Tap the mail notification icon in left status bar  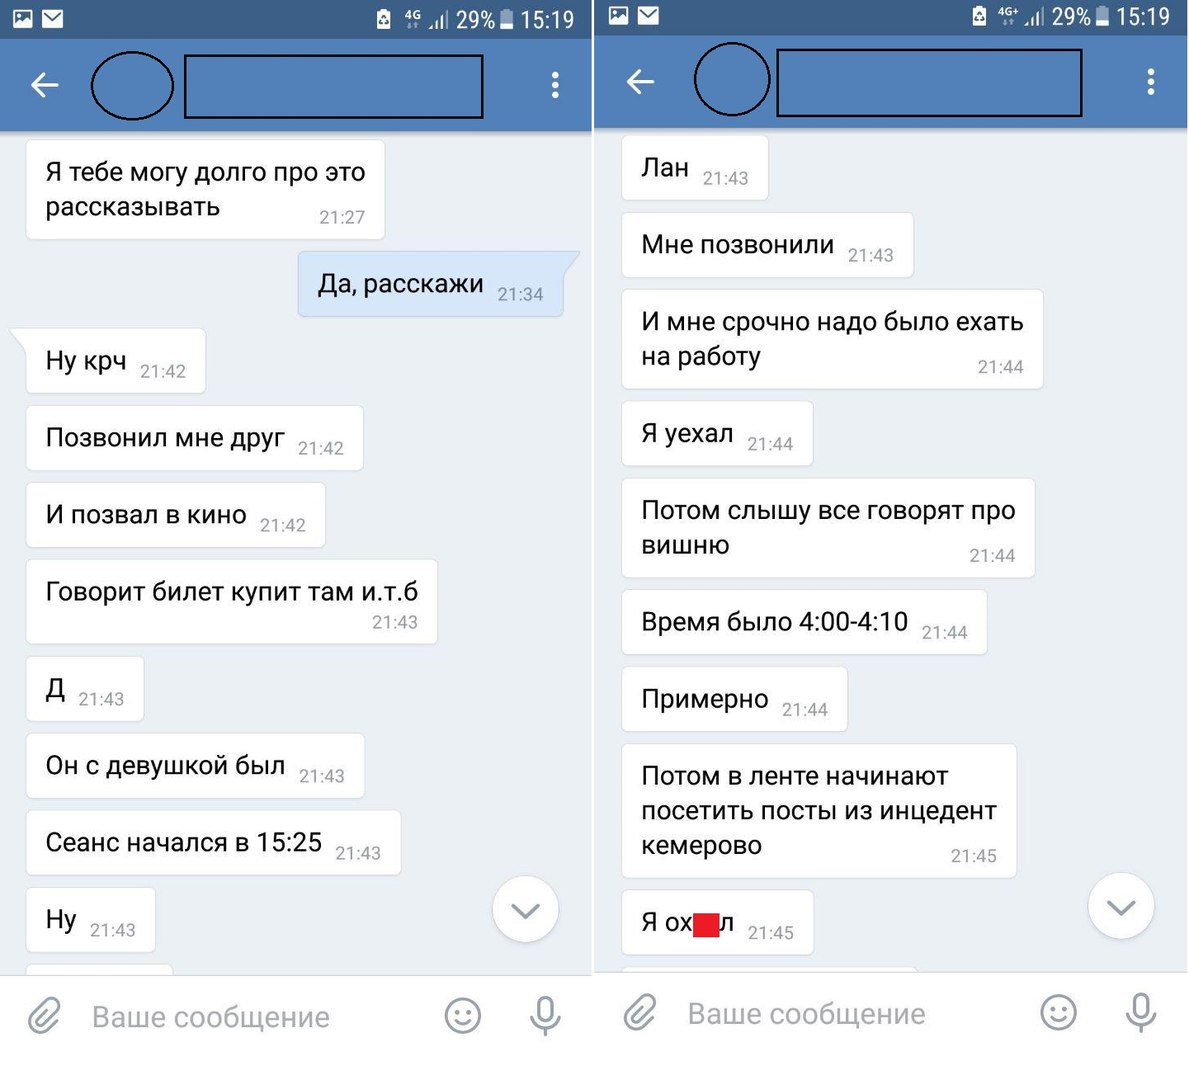tap(52, 18)
